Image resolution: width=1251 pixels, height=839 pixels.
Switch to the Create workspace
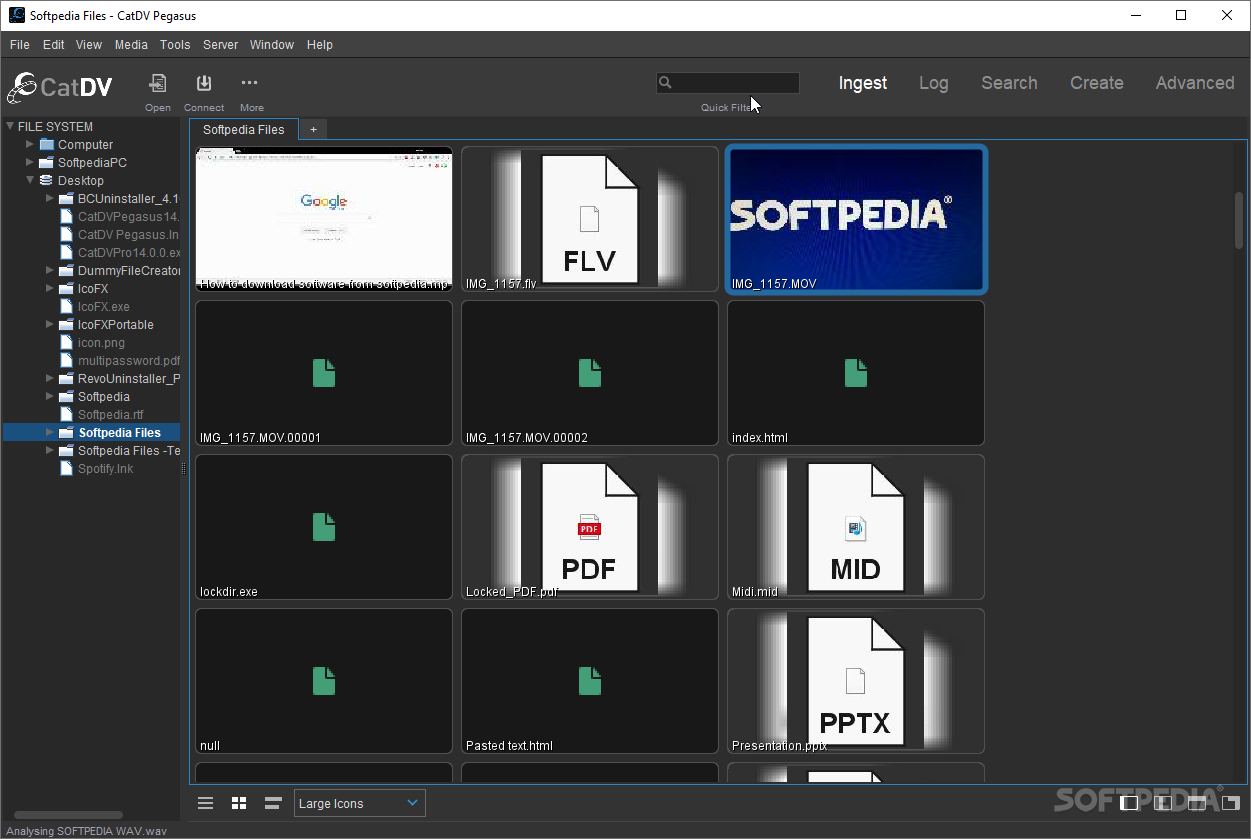click(1096, 83)
